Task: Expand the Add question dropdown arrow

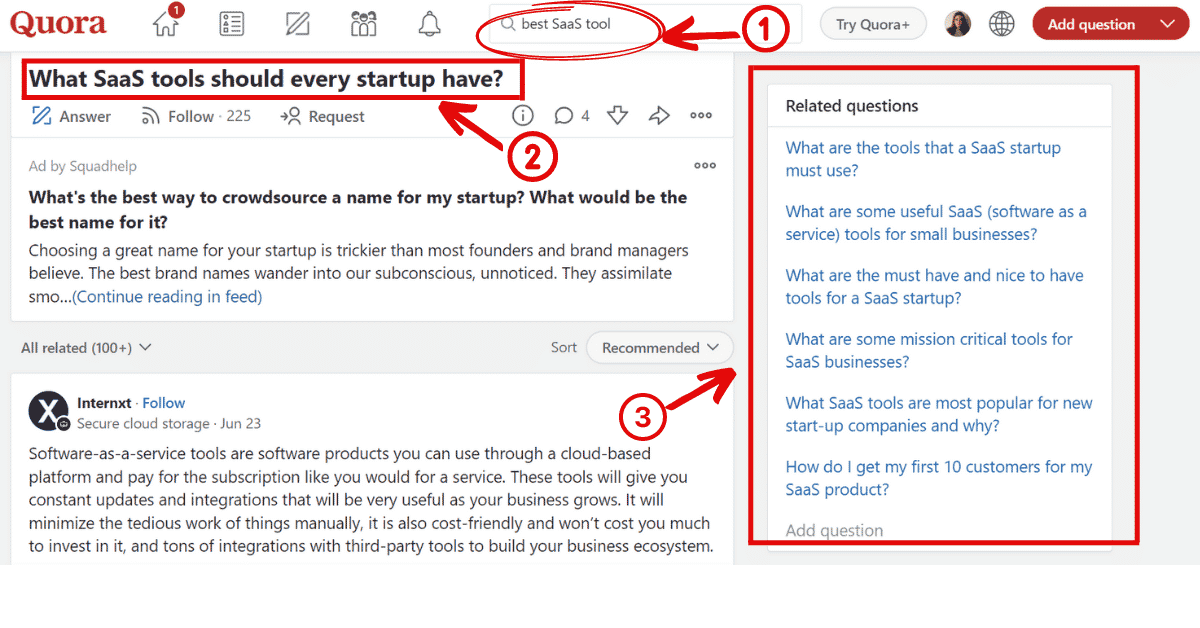Action: [x=1166, y=24]
